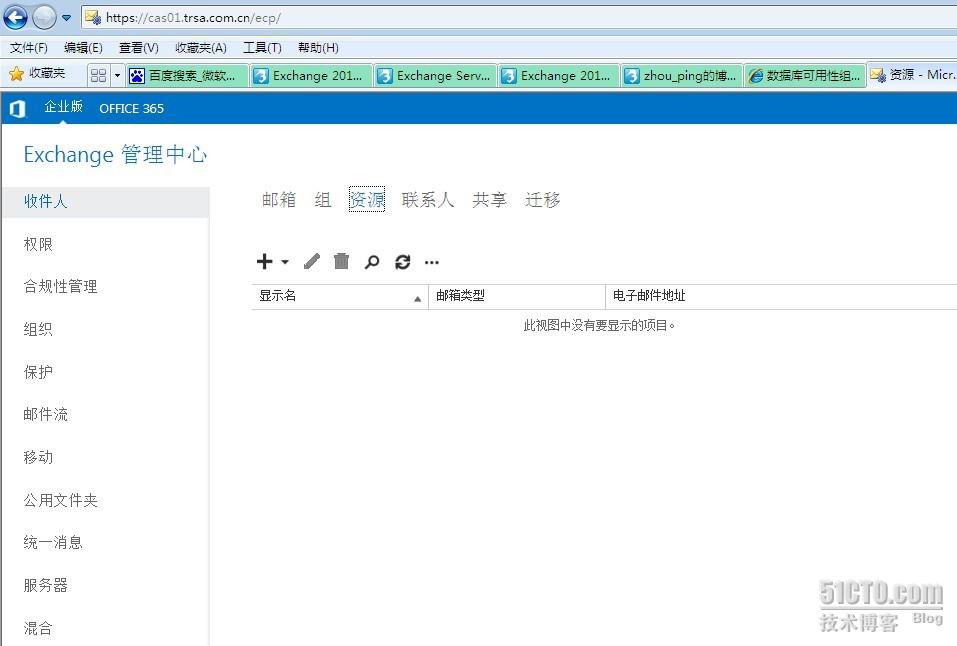Viewport: 957px width, 646px height.
Task: Click the browser forward arrow button
Action: coord(44,17)
